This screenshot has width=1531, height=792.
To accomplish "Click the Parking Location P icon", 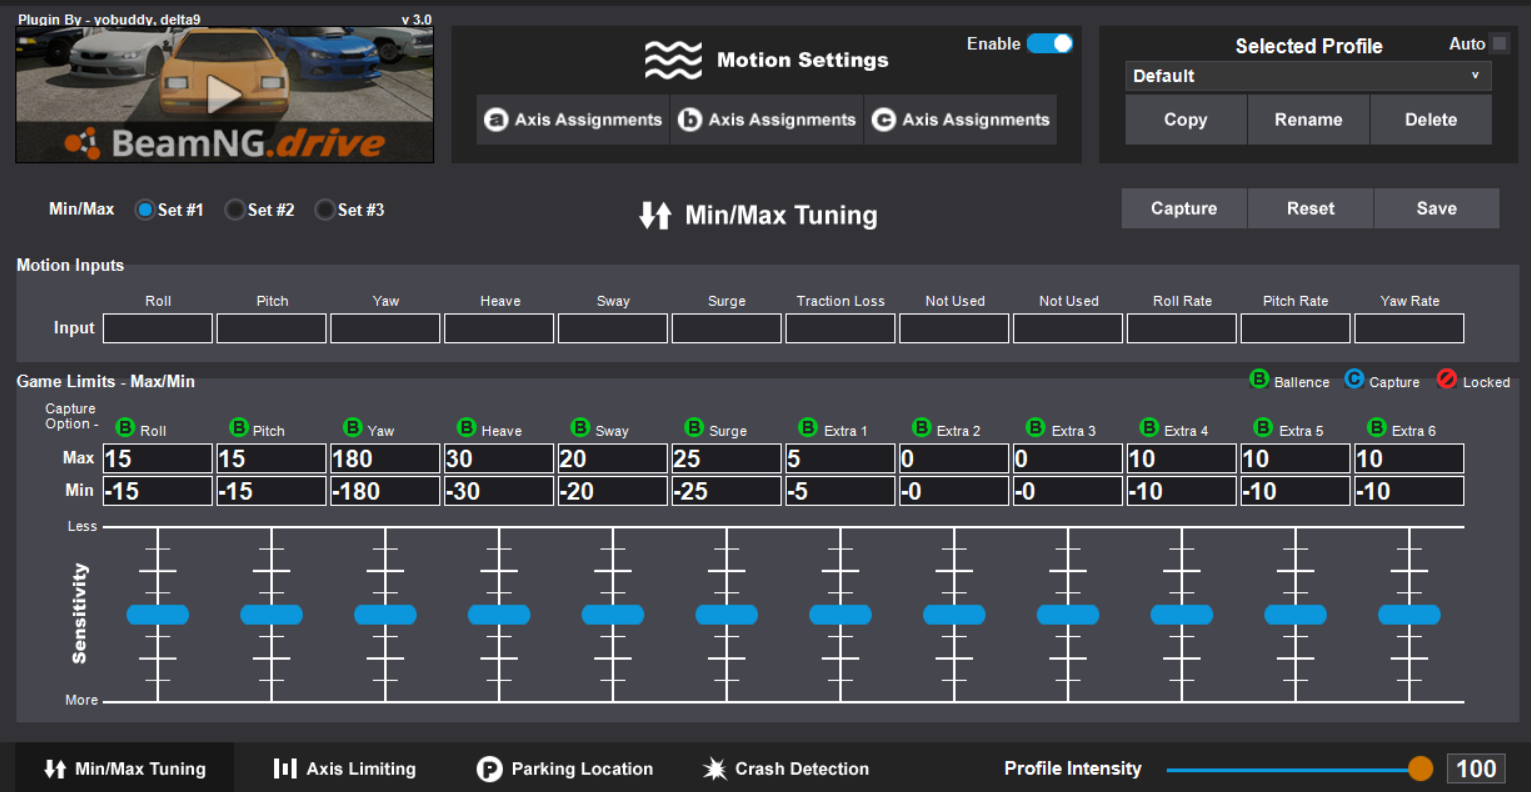I will pos(489,769).
